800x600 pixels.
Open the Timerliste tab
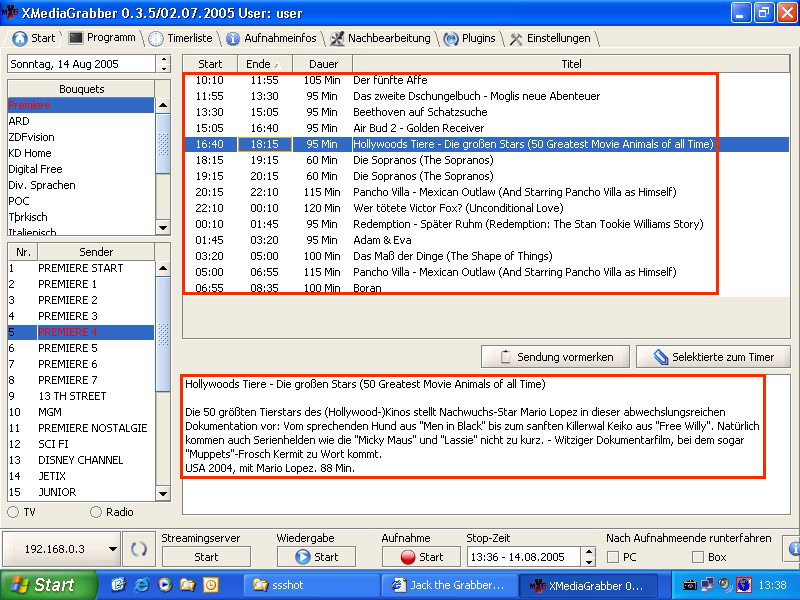[181, 38]
